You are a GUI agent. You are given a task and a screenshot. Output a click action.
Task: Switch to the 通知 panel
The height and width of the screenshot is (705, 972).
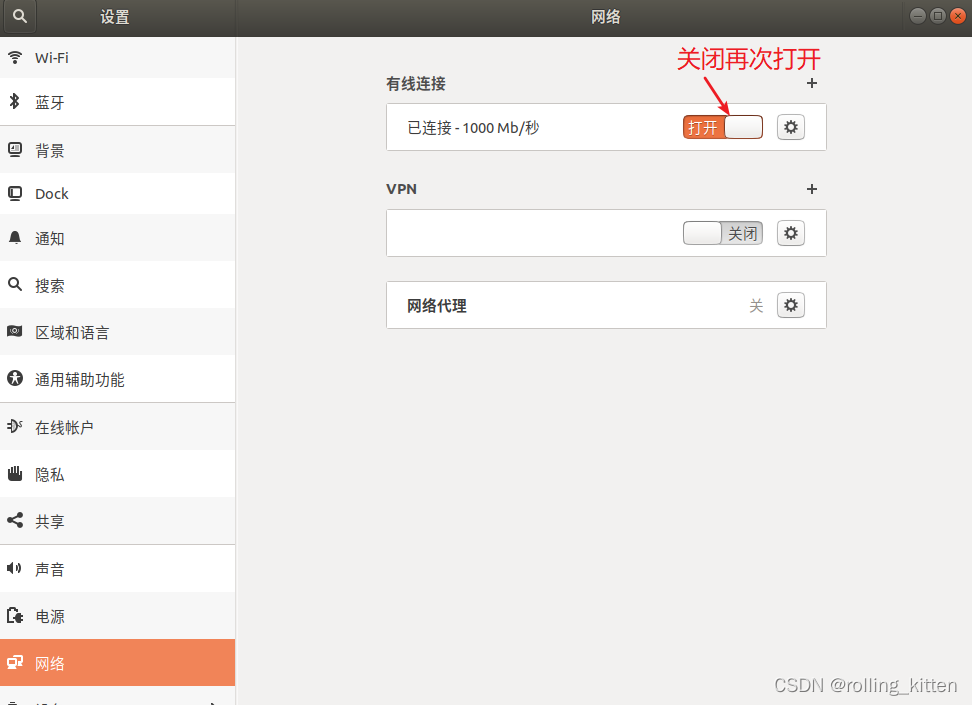117,238
